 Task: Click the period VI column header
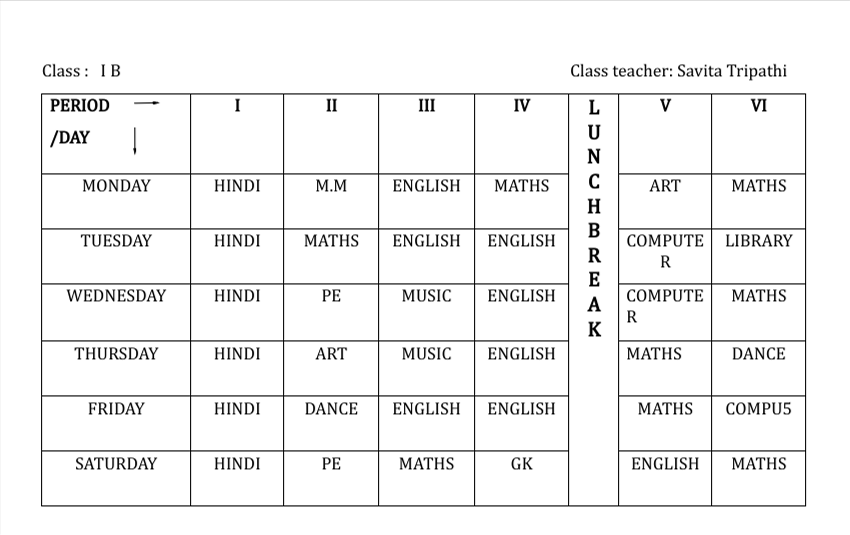coord(758,105)
